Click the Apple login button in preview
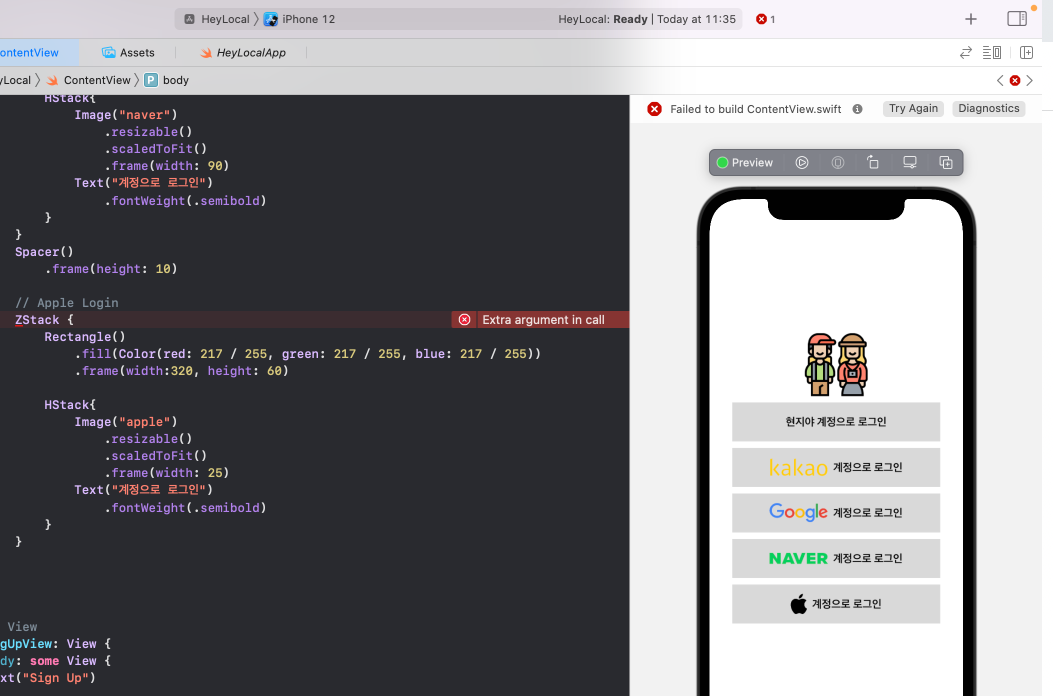This screenshot has width=1053, height=696. (x=835, y=604)
